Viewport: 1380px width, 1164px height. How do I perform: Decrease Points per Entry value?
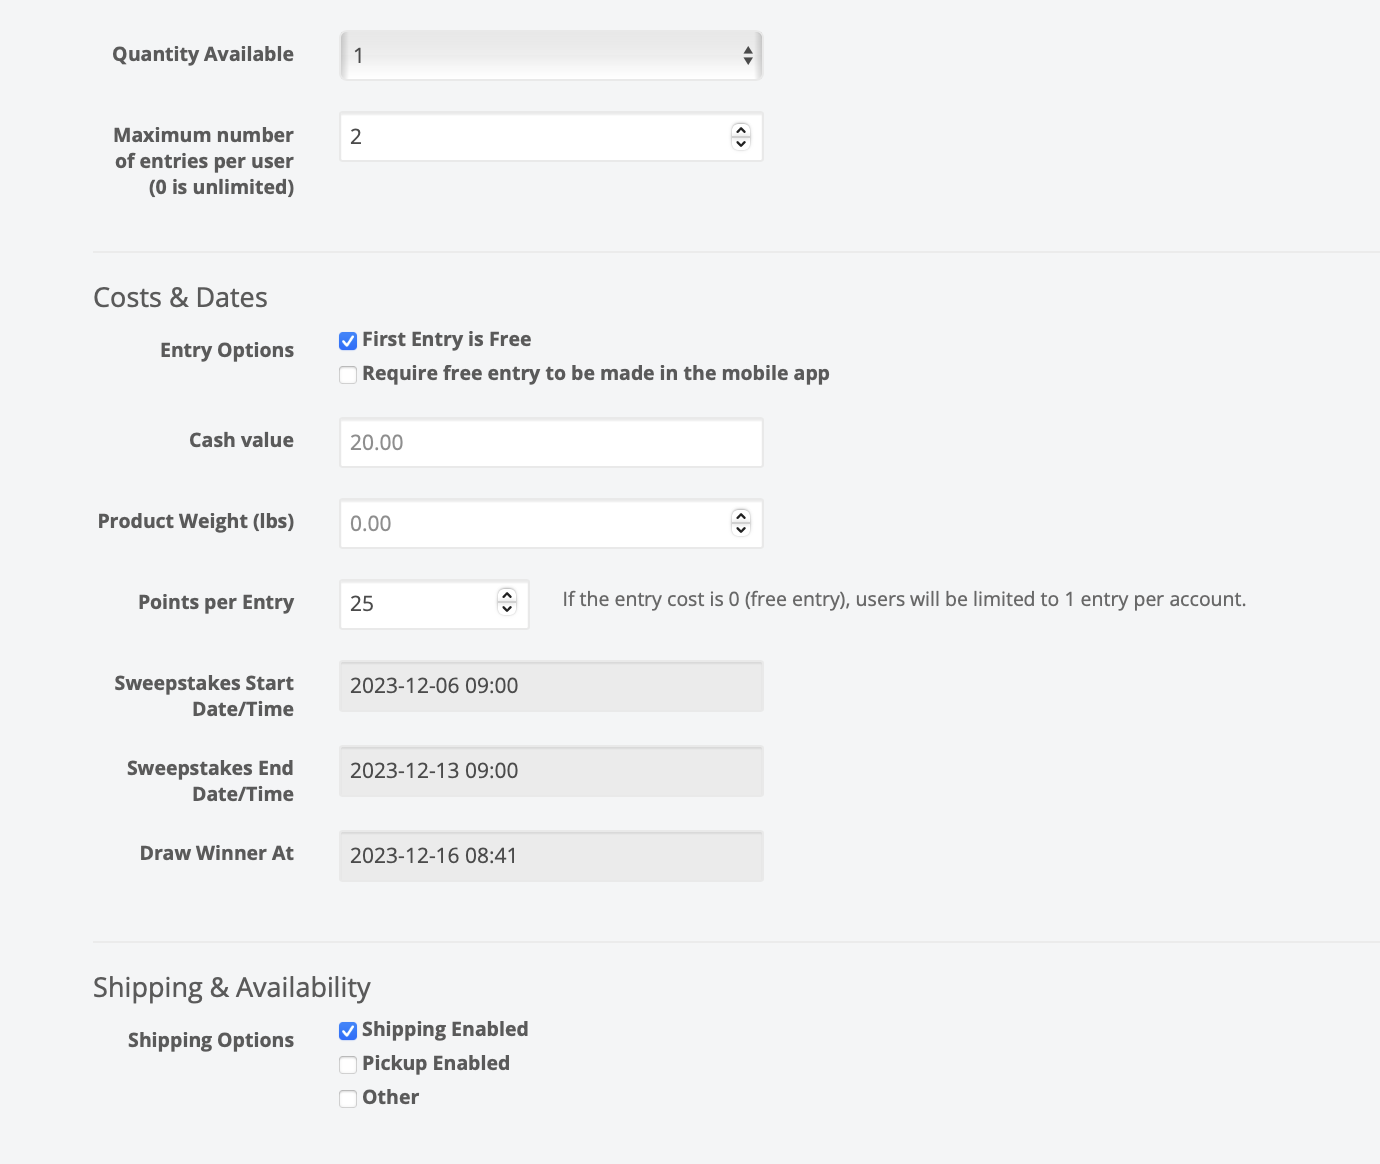(507, 608)
